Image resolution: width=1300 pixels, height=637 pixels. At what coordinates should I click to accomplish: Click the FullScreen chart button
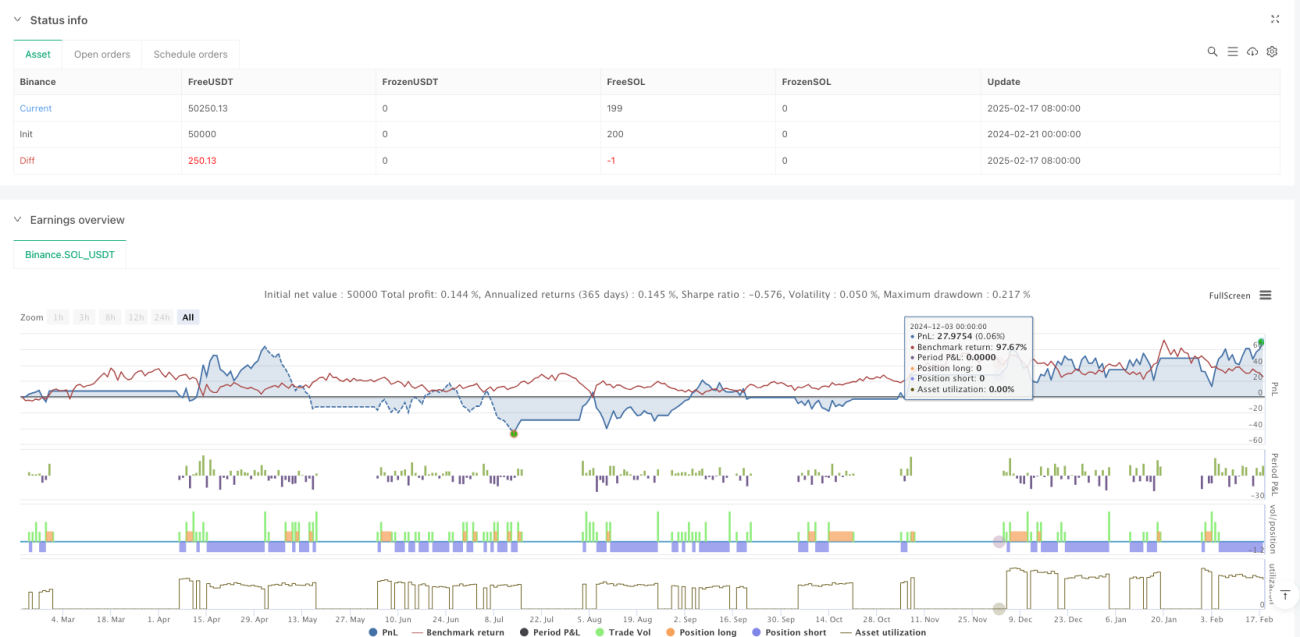coord(1230,295)
